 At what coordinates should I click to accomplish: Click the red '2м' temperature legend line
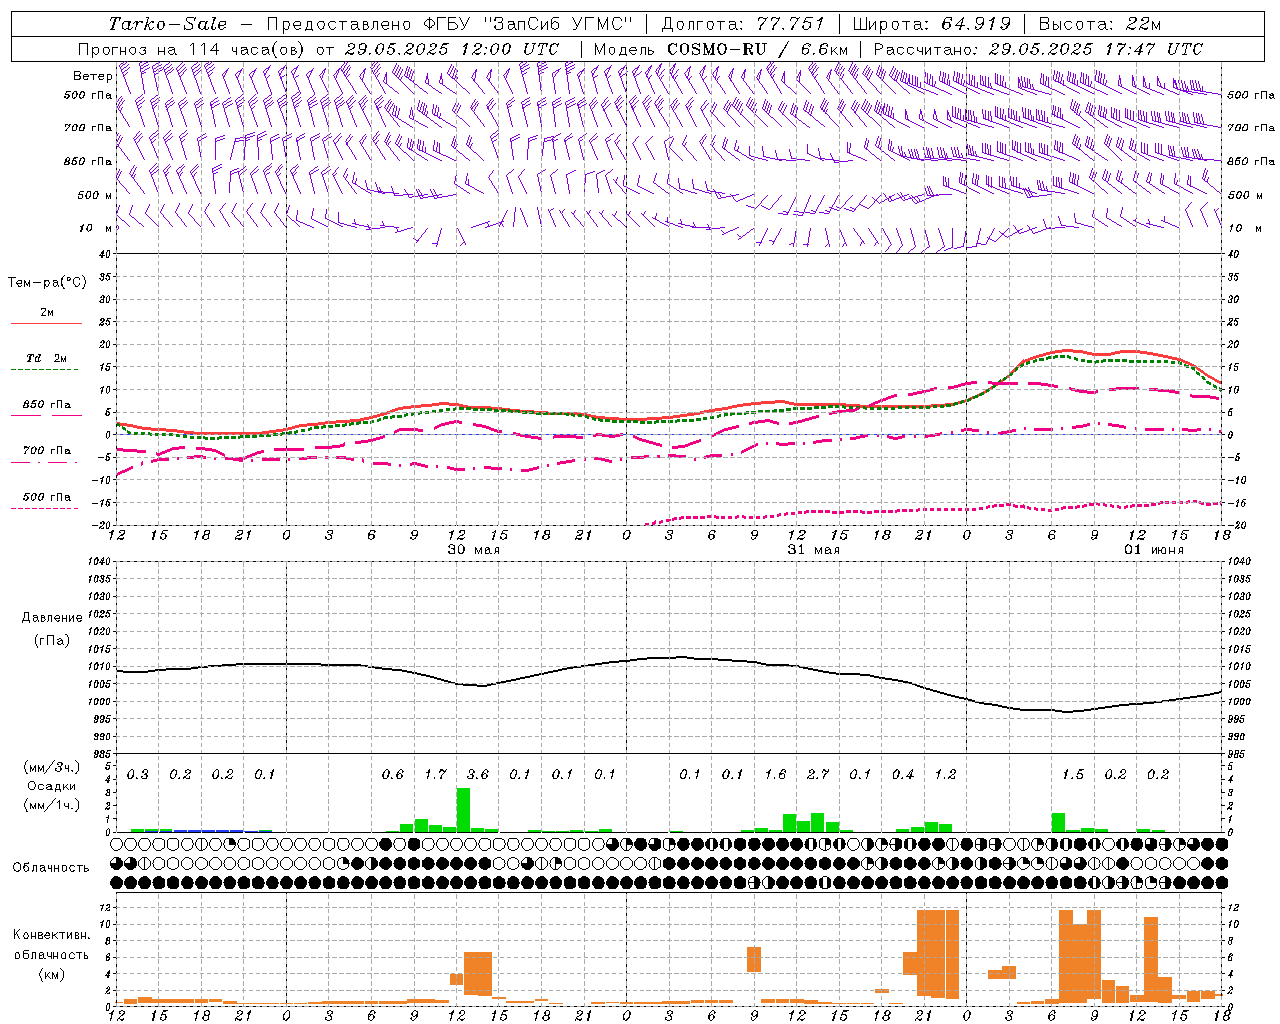(46, 323)
